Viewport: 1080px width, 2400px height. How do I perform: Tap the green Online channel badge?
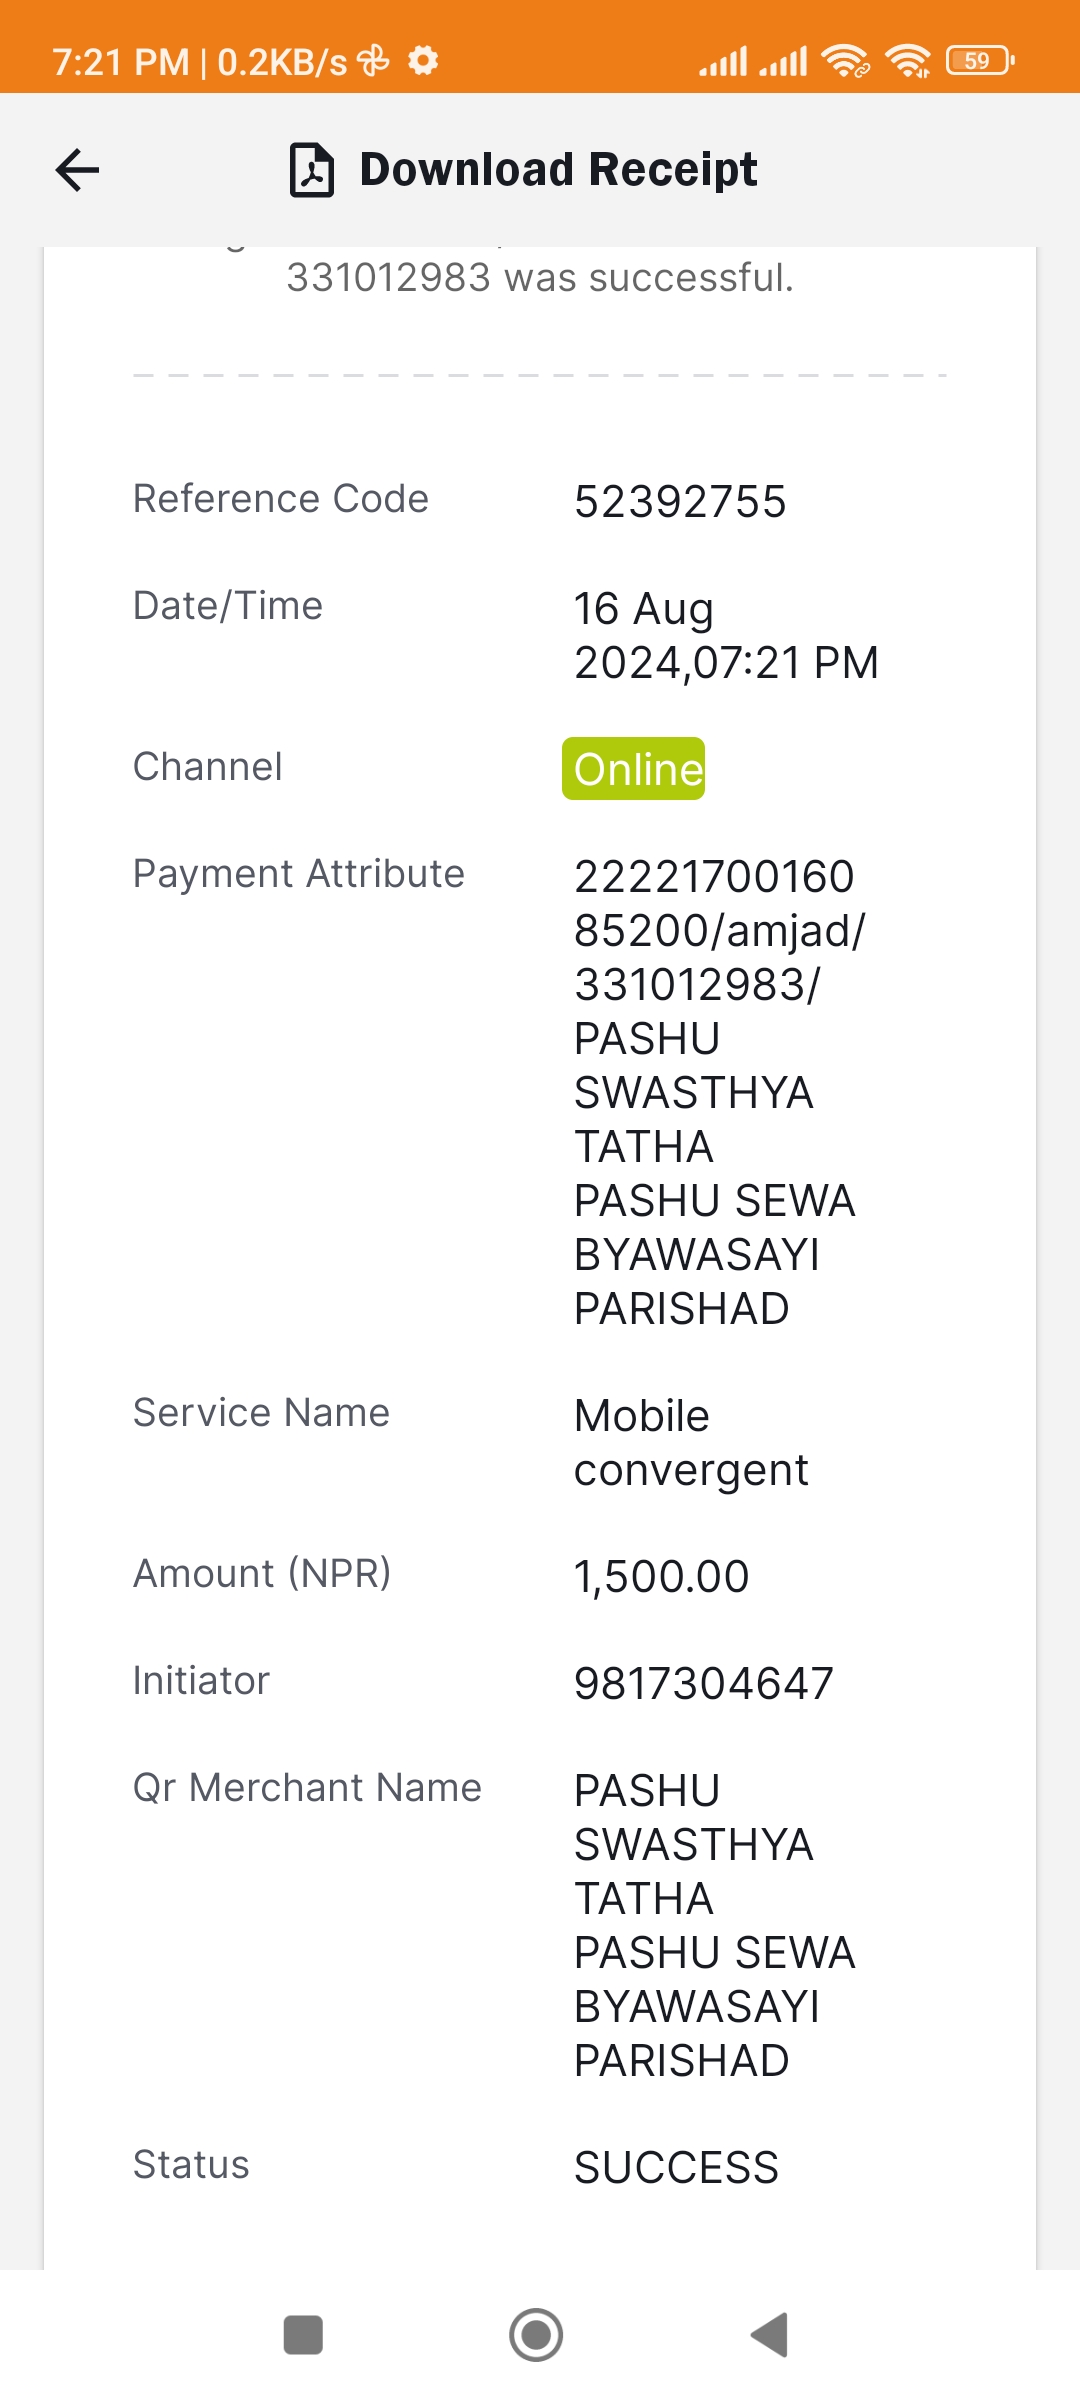coord(634,769)
